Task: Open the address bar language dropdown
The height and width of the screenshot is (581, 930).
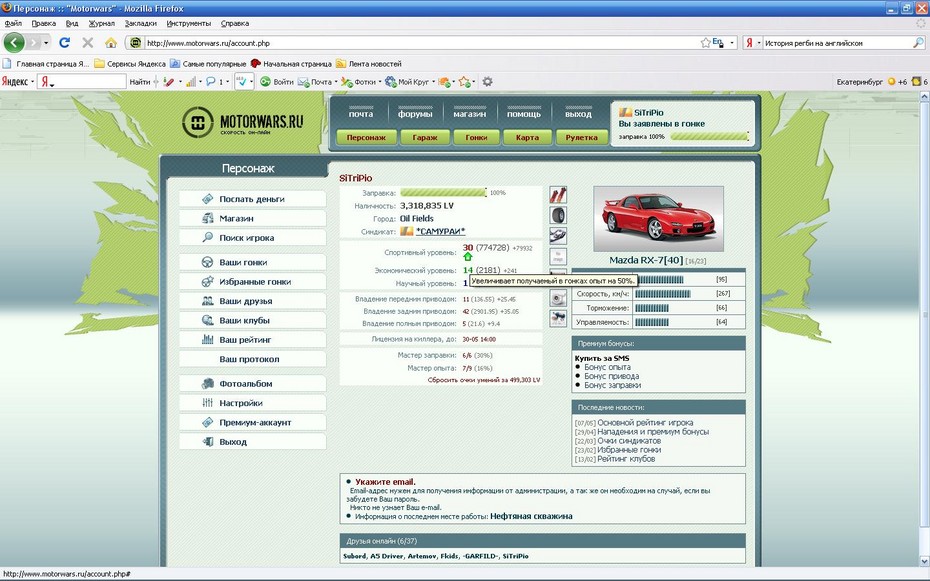Action: (732, 43)
